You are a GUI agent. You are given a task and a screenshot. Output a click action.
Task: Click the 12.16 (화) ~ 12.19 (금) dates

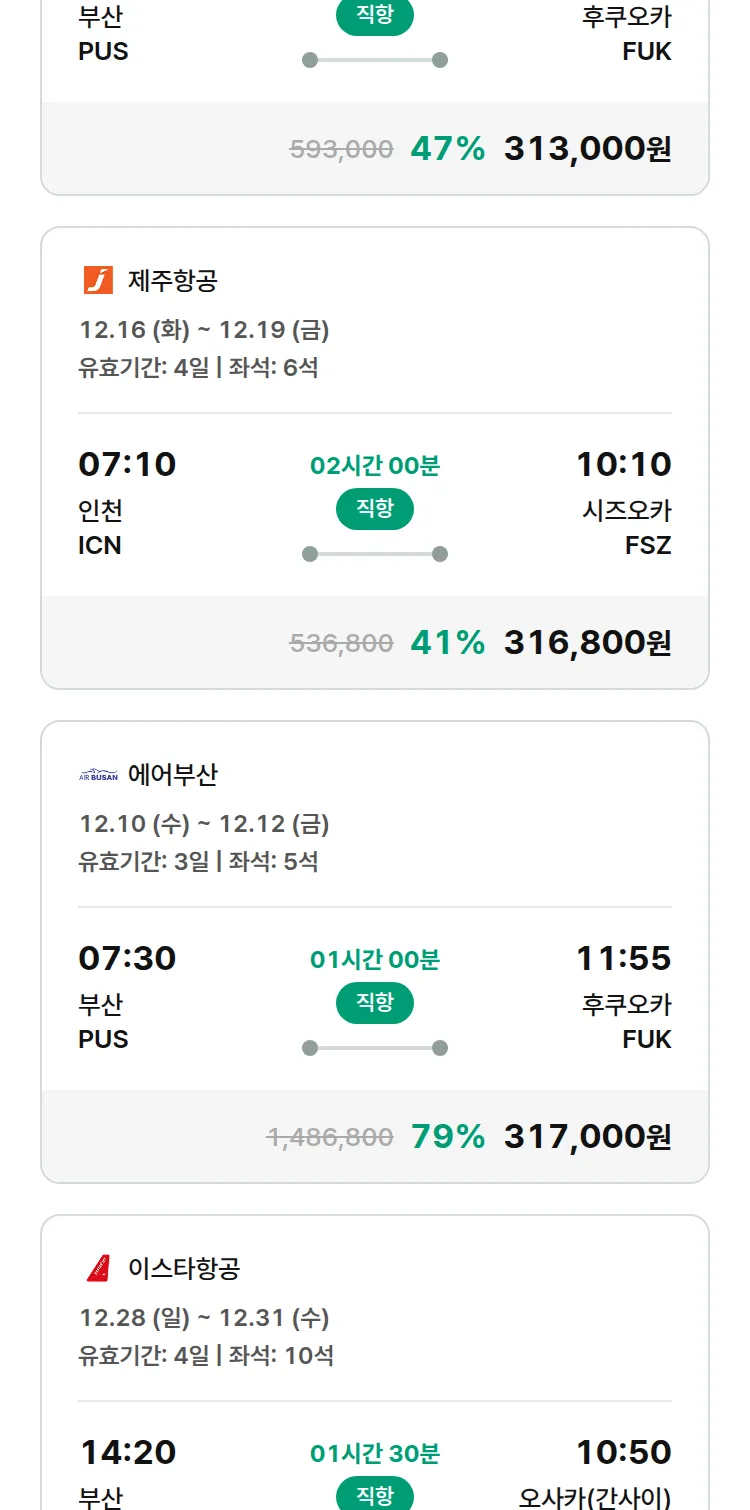204,330
